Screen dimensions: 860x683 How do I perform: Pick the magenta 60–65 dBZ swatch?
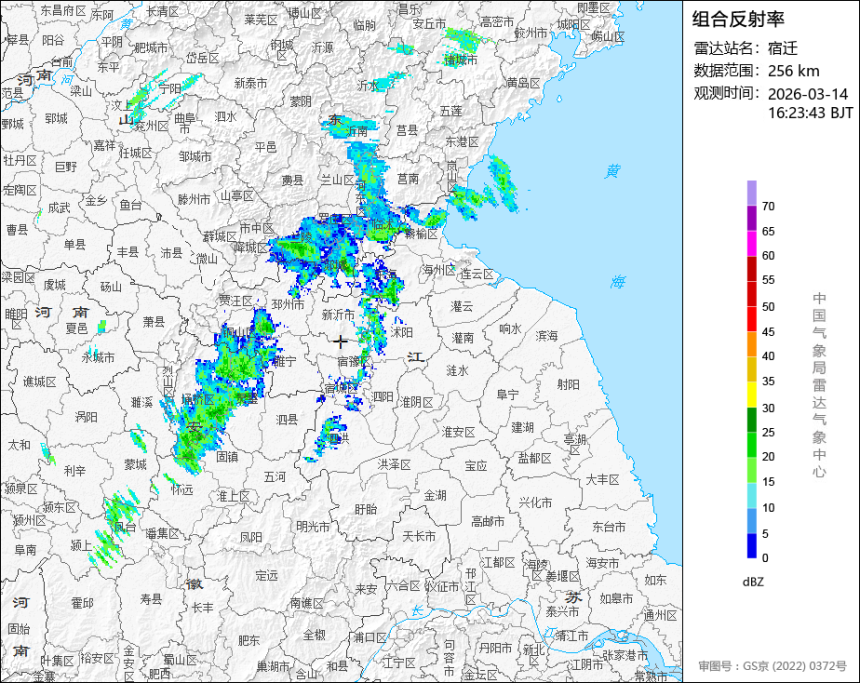pos(751,243)
